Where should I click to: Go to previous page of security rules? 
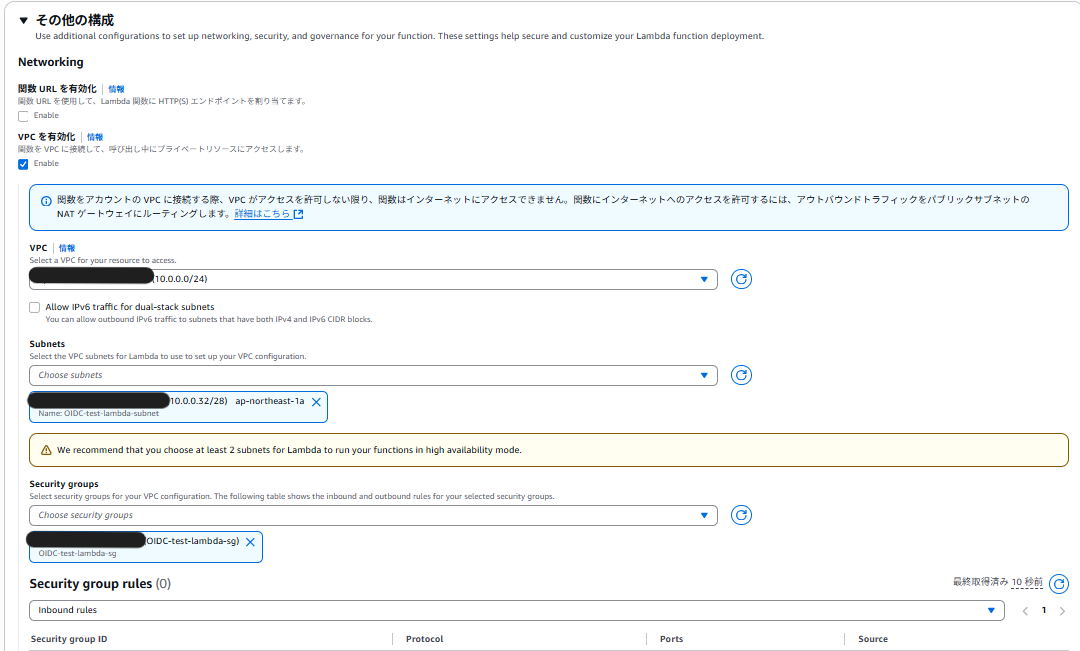[x=1025, y=610]
